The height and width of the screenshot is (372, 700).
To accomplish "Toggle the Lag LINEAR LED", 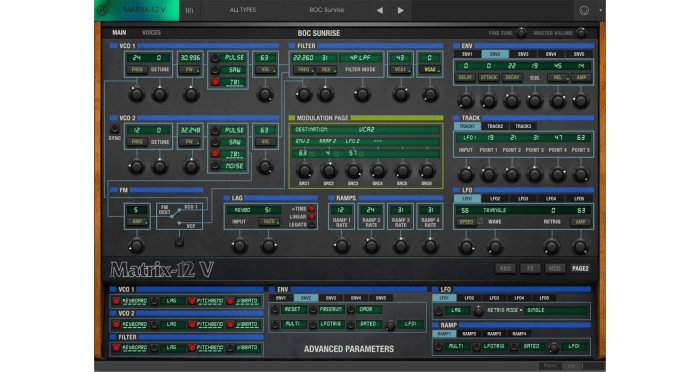I will point(312,217).
